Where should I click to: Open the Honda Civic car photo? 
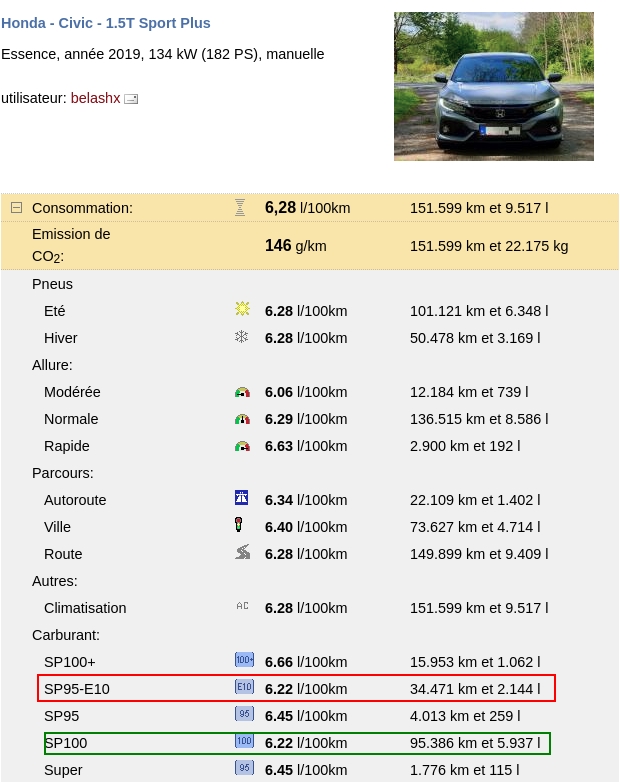click(x=493, y=86)
